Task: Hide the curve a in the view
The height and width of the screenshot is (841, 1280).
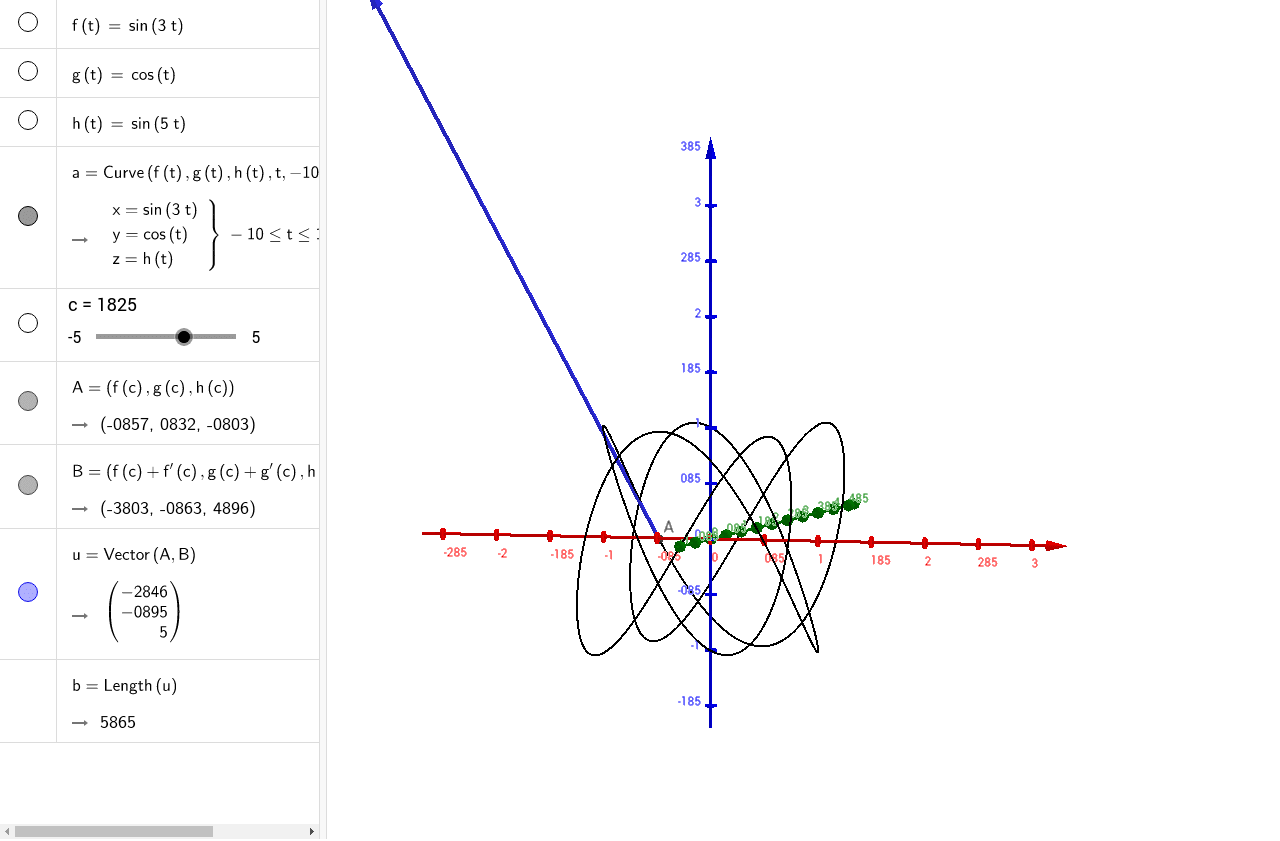Action: (28, 216)
